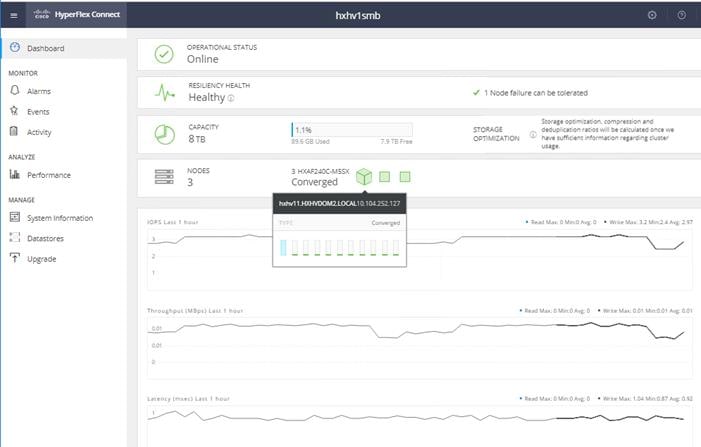This screenshot has height=447, width=701.
Task: Open Datastores in the sidebar
Action: coord(63,238)
